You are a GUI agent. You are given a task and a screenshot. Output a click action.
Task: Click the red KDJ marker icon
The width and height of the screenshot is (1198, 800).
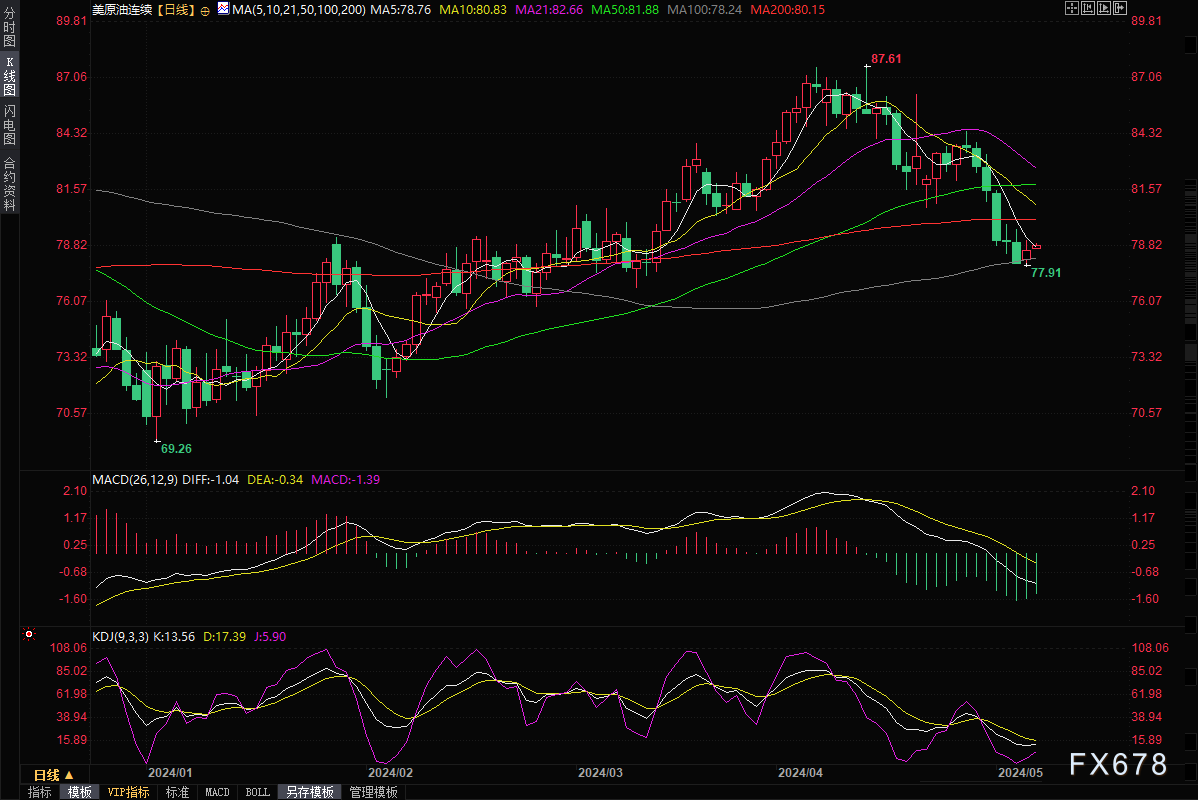(29, 634)
